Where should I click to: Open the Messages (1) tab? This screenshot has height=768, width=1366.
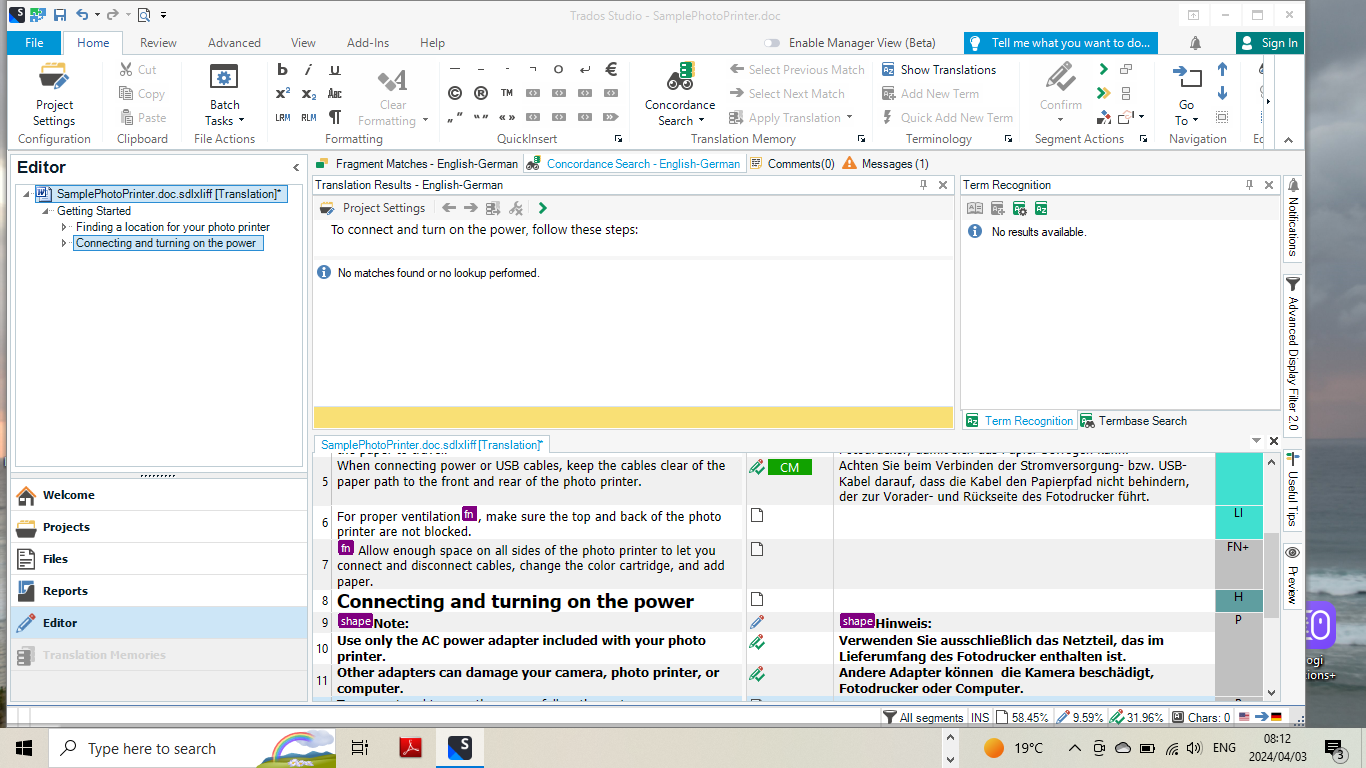click(885, 163)
